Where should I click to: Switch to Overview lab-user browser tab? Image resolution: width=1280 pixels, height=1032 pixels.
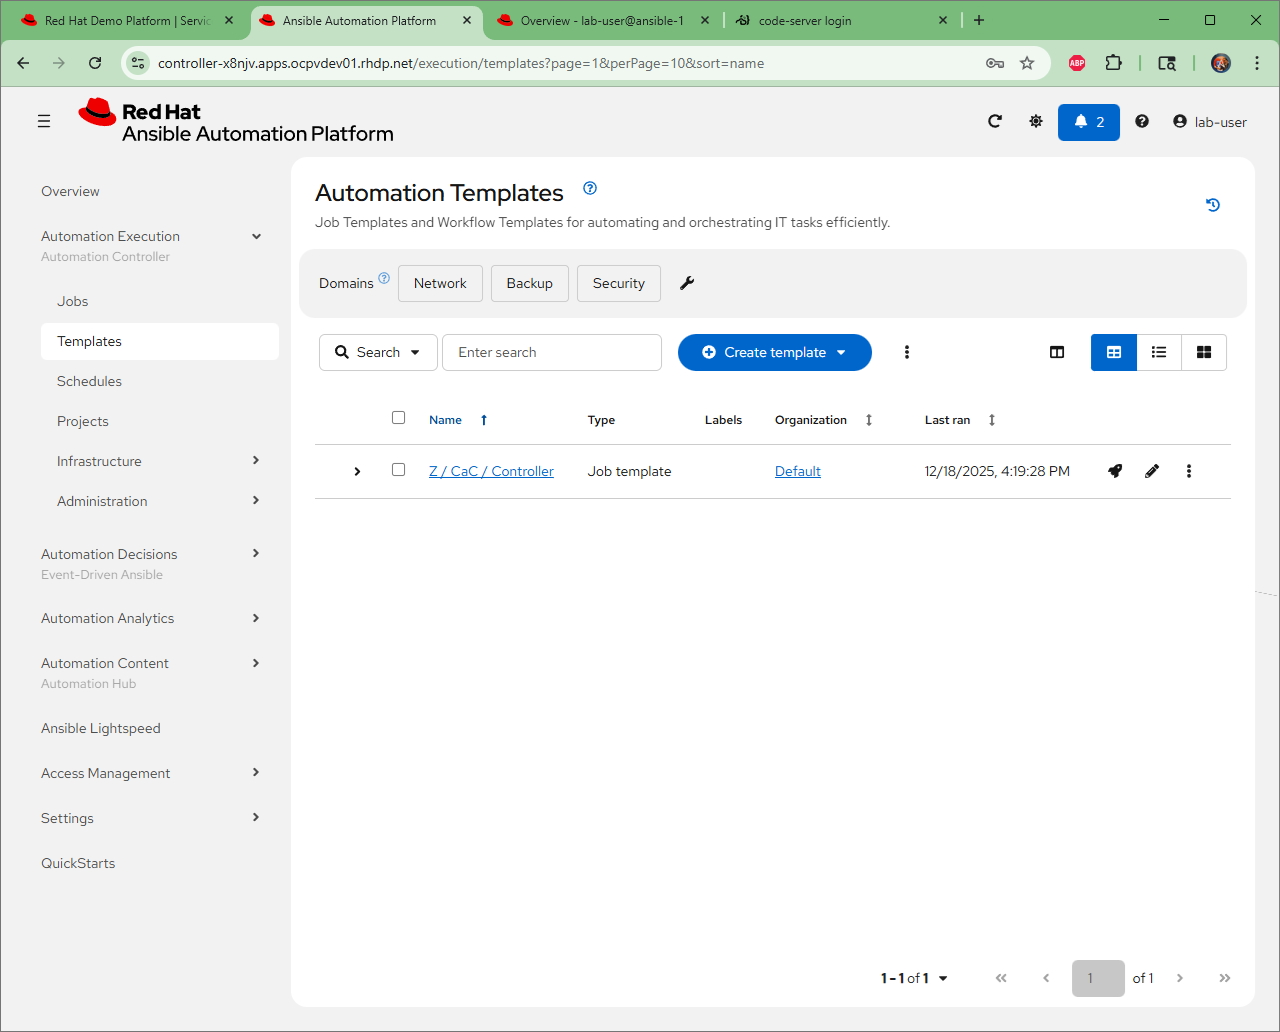tap(604, 20)
